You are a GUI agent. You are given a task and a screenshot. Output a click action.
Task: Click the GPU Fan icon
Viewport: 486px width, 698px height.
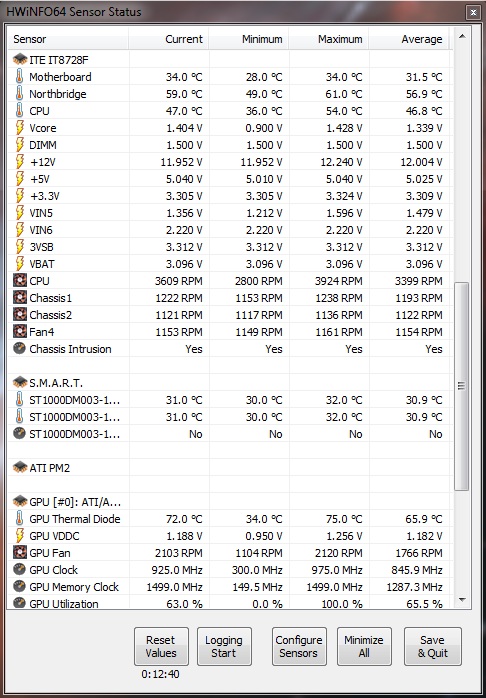click(x=19, y=553)
